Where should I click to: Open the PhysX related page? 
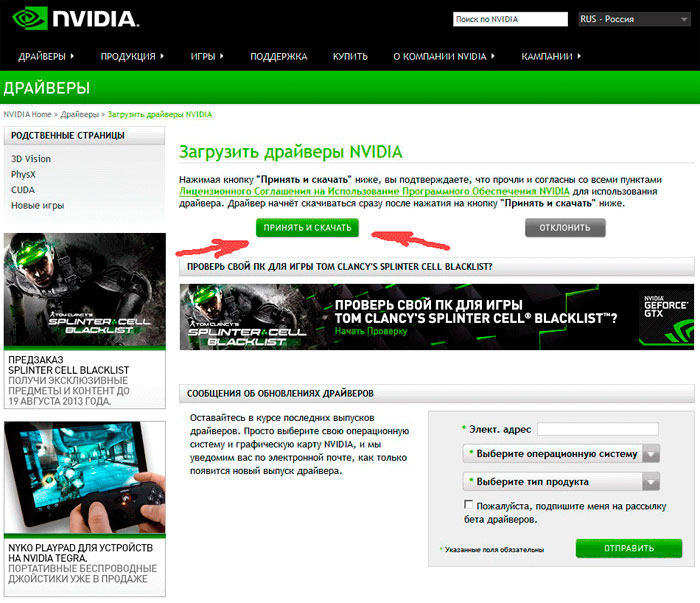tap(23, 175)
